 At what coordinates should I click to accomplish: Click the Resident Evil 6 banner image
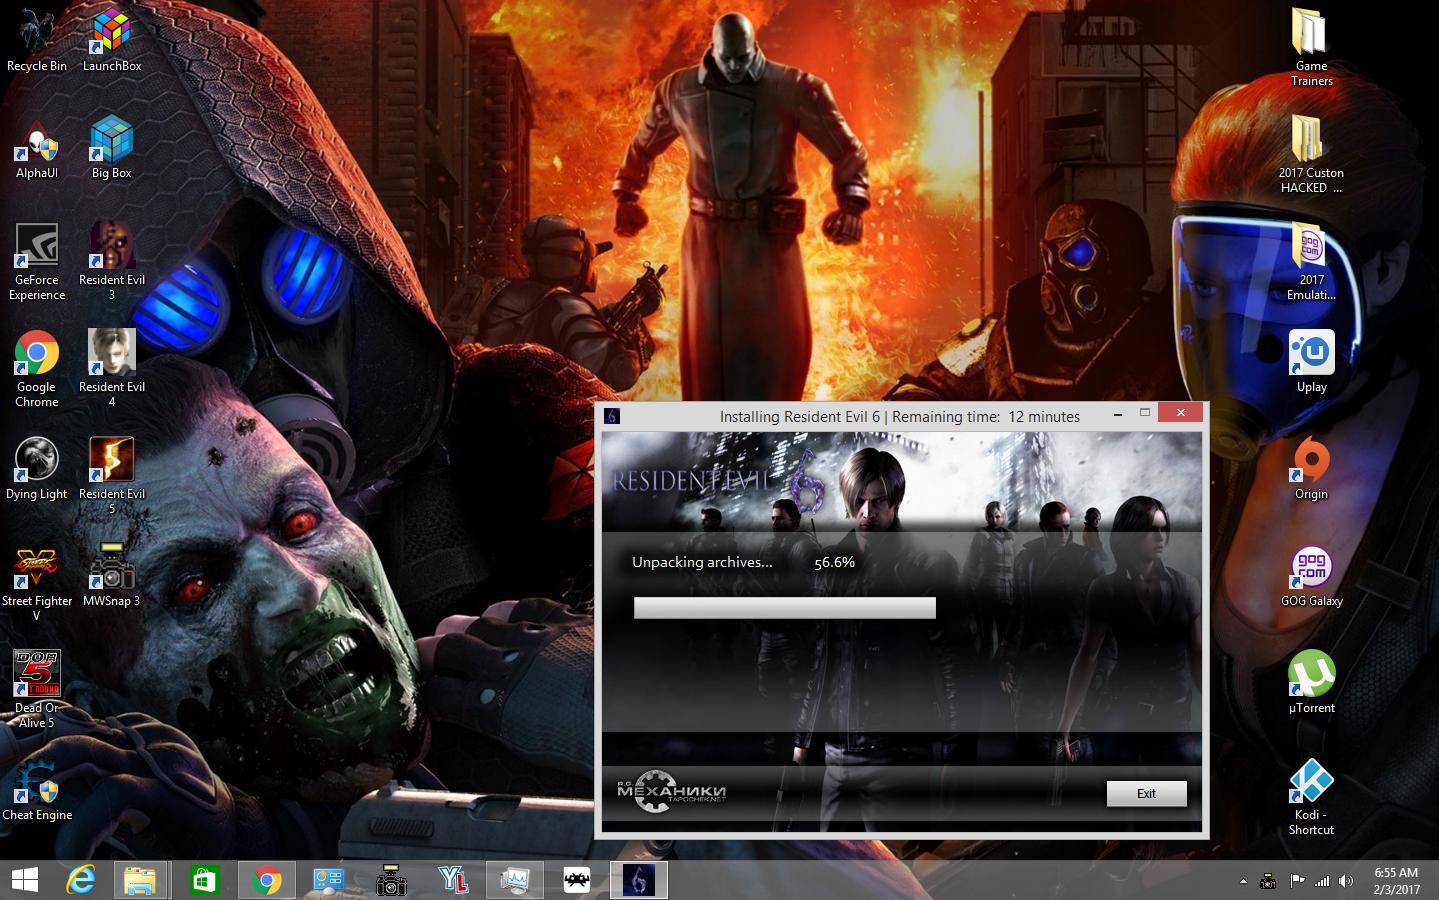901,481
